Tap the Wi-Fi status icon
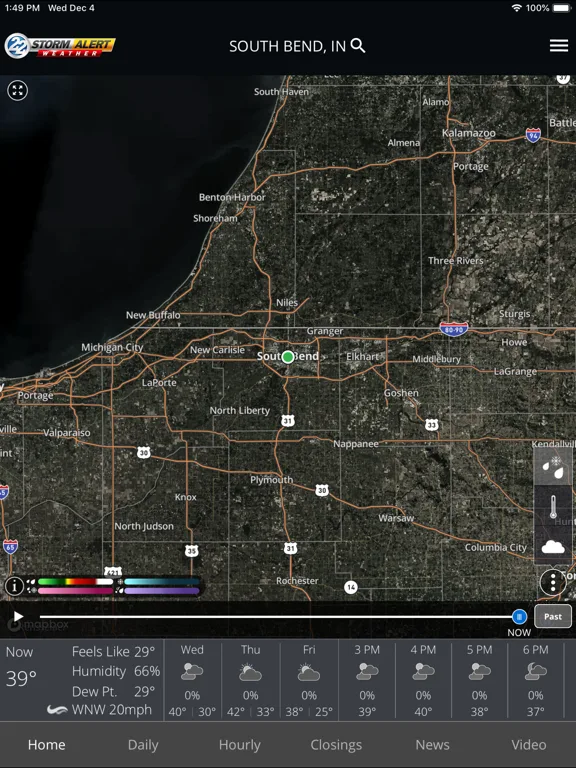 click(516, 8)
